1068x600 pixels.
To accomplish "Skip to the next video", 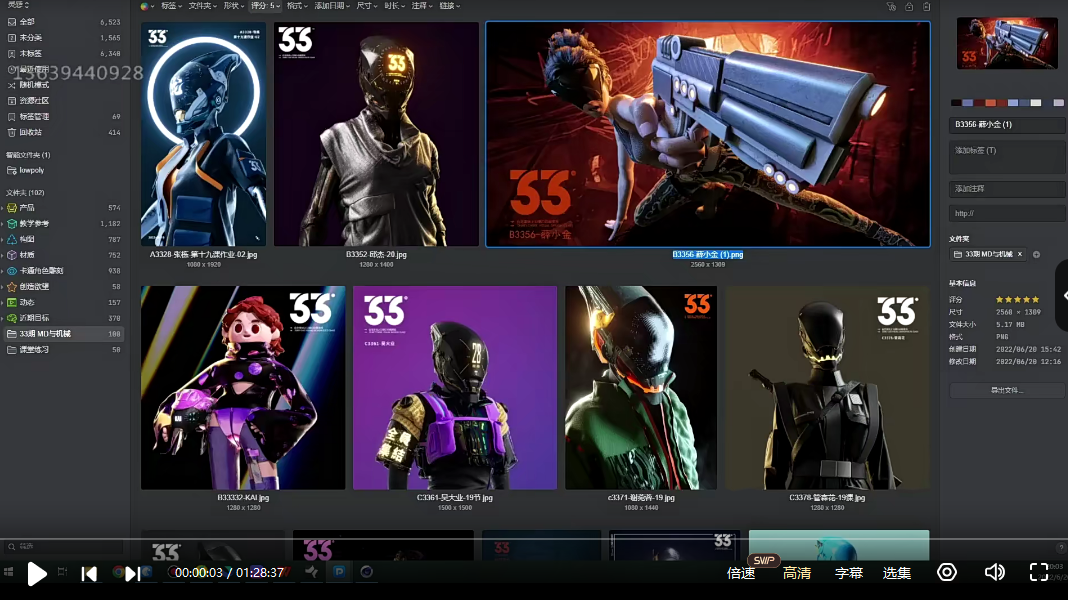I will pyautogui.click(x=132, y=573).
